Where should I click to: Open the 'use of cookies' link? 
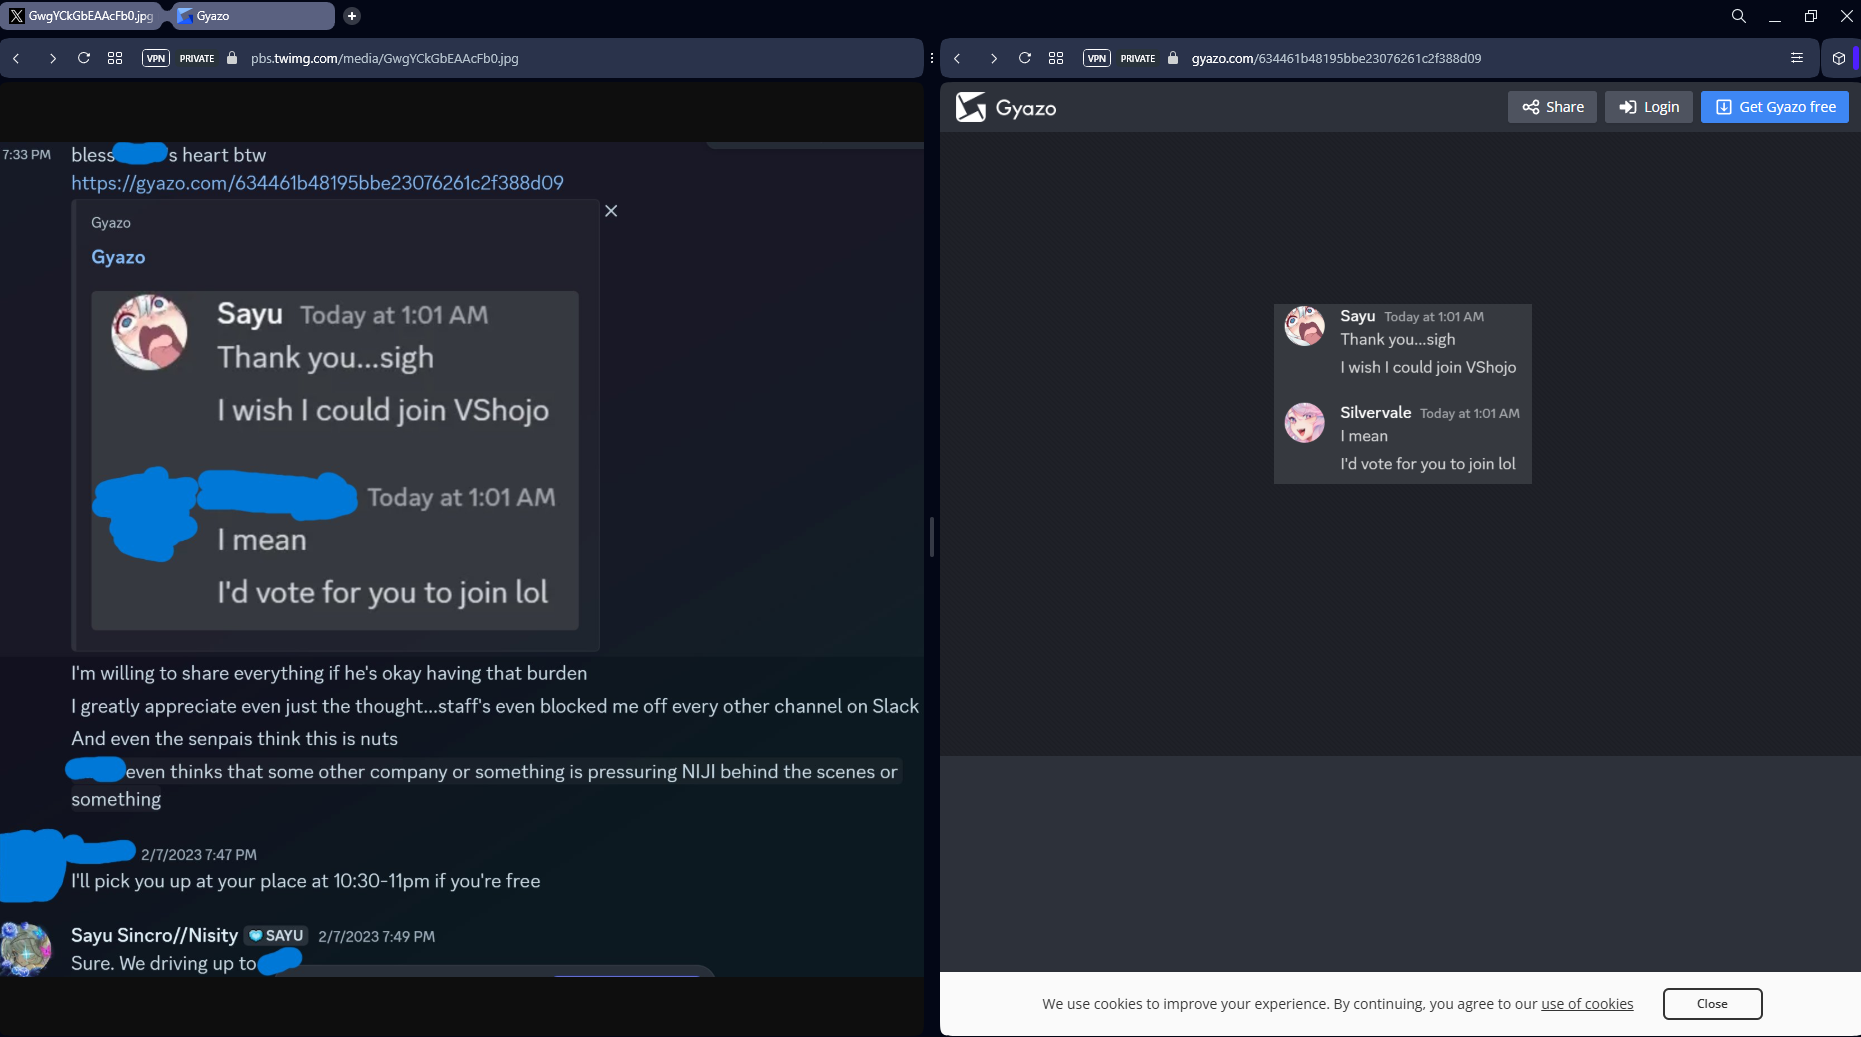tap(1587, 1004)
